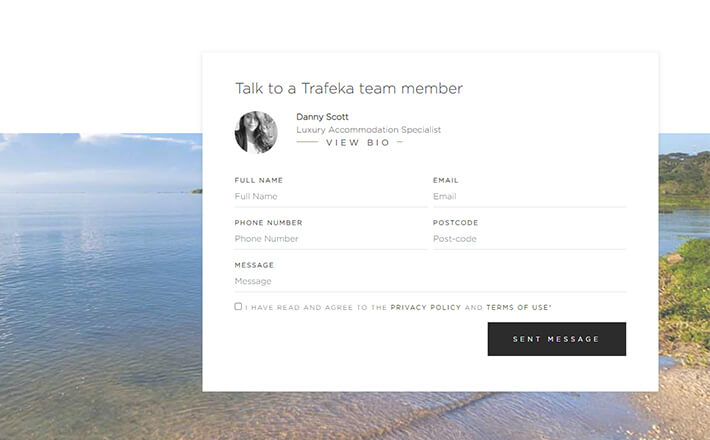710x440 pixels.
Task: Focus the Message text field
Action: point(430,281)
